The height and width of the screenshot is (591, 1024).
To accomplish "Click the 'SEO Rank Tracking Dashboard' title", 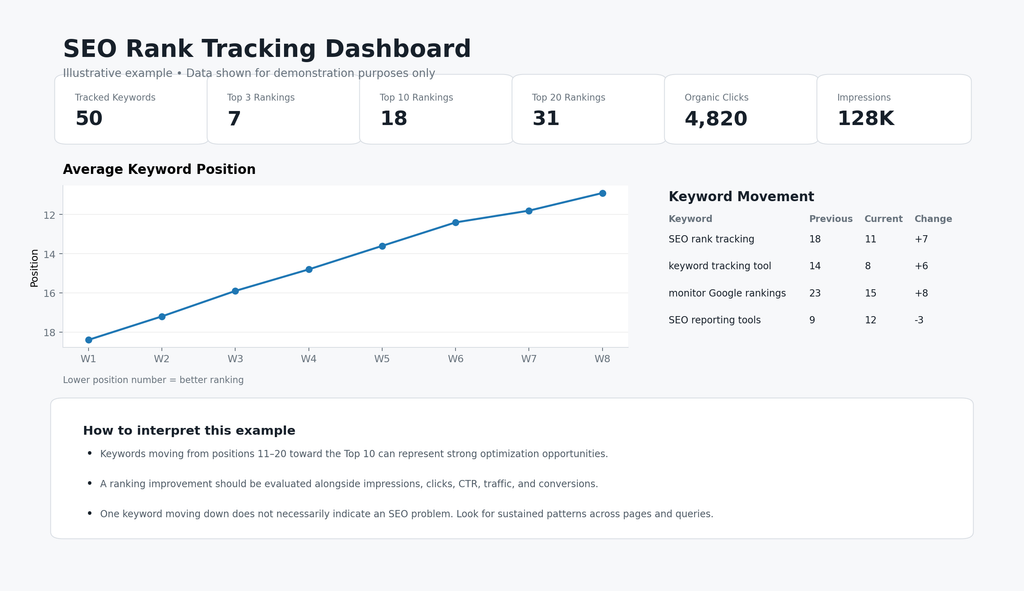I will pyautogui.click(x=266, y=49).
